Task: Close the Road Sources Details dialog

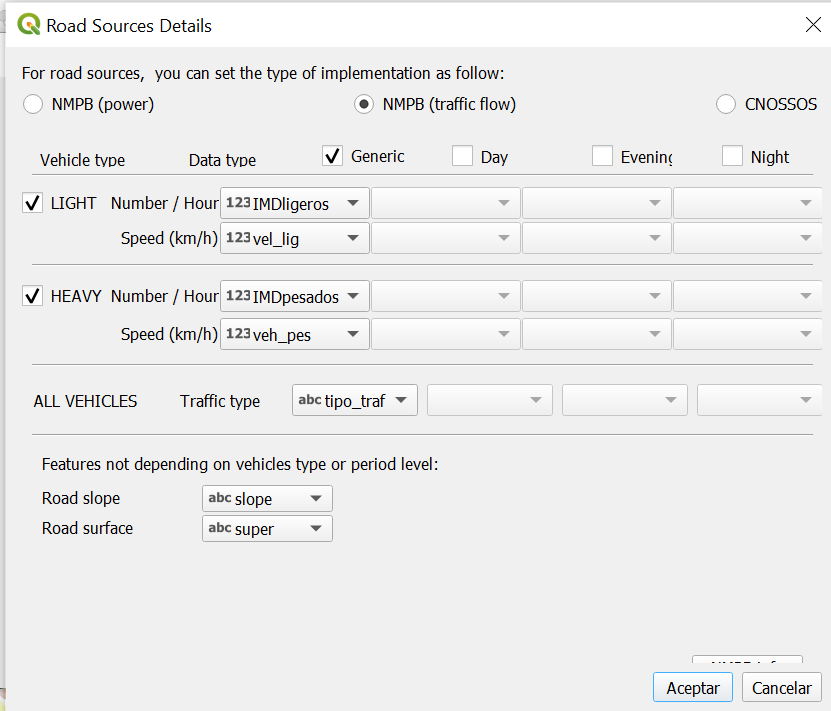Action: [813, 26]
